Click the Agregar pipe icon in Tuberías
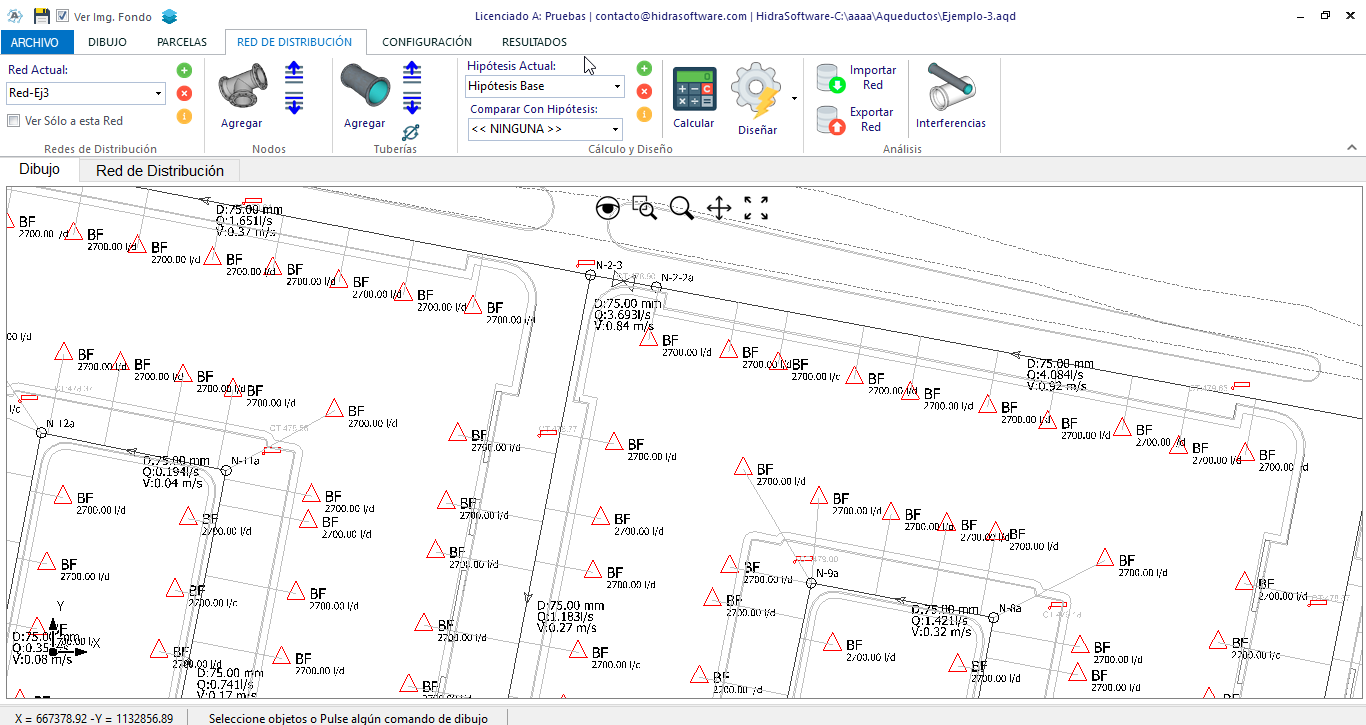The height and width of the screenshot is (725, 1366). 364,88
